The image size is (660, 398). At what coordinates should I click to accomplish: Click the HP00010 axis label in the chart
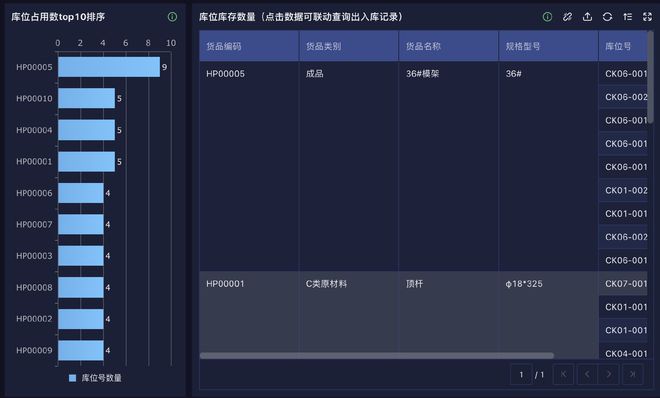[x=34, y=98]
